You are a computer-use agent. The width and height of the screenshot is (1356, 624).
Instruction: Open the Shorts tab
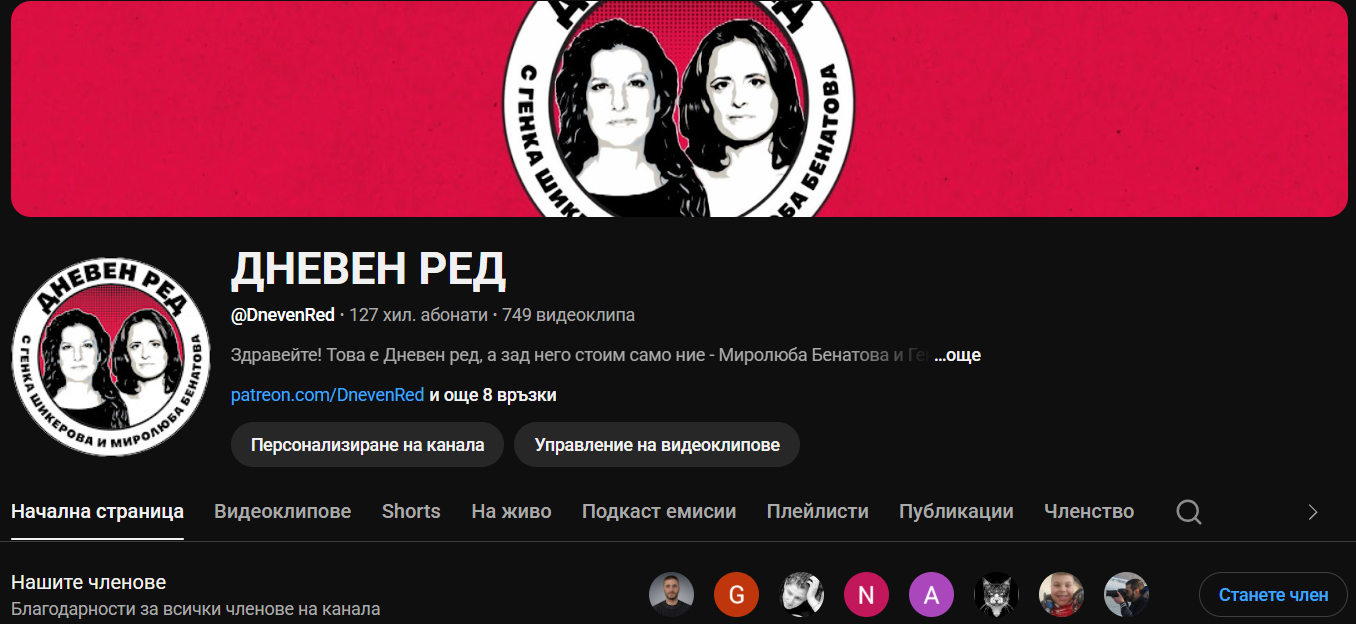pyautogui.click(x=411, y=511)
